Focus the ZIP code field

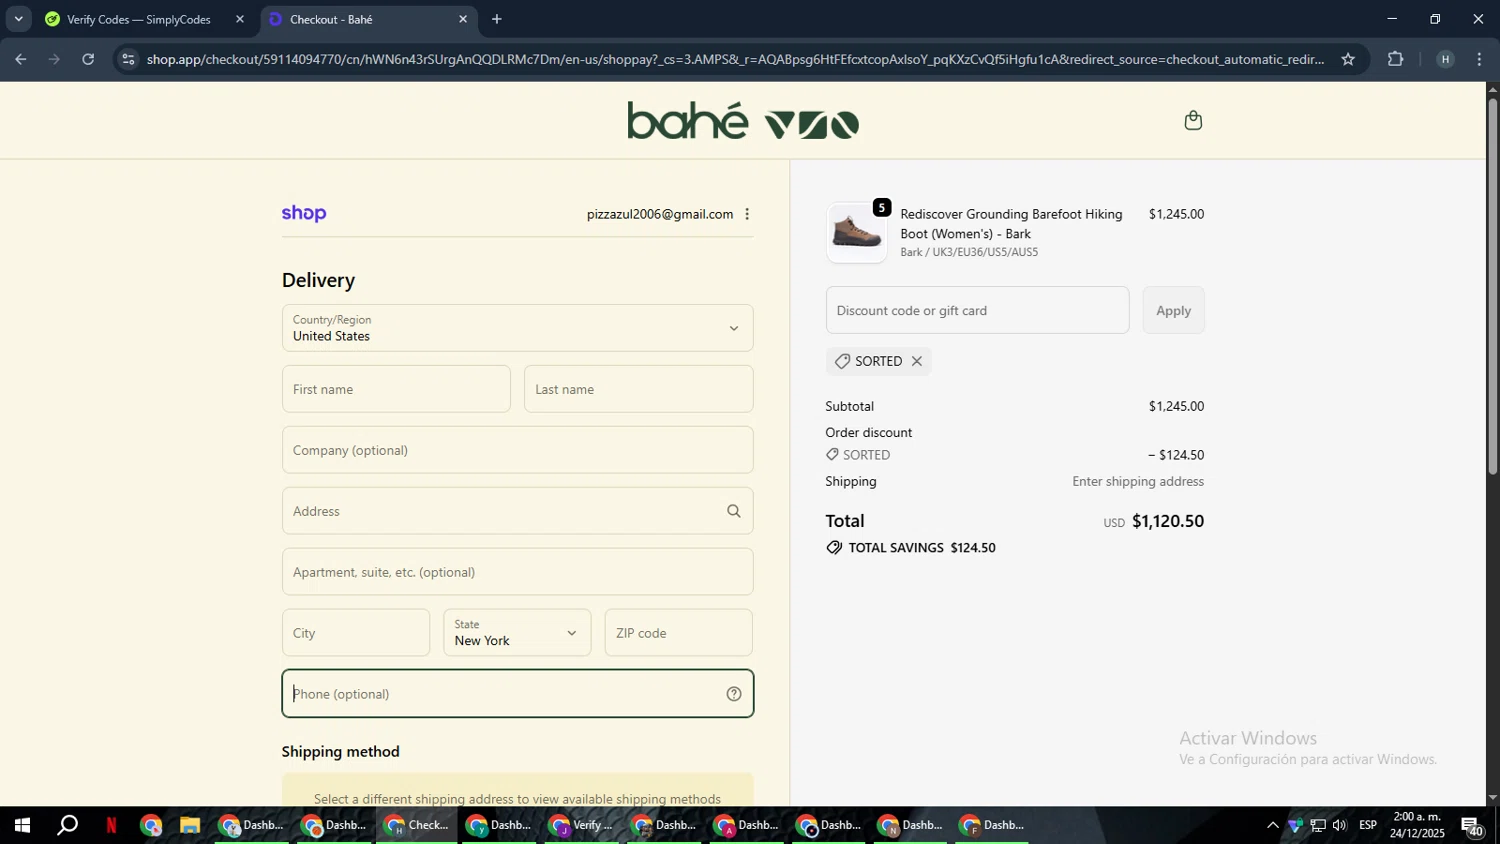pos(678,633)
